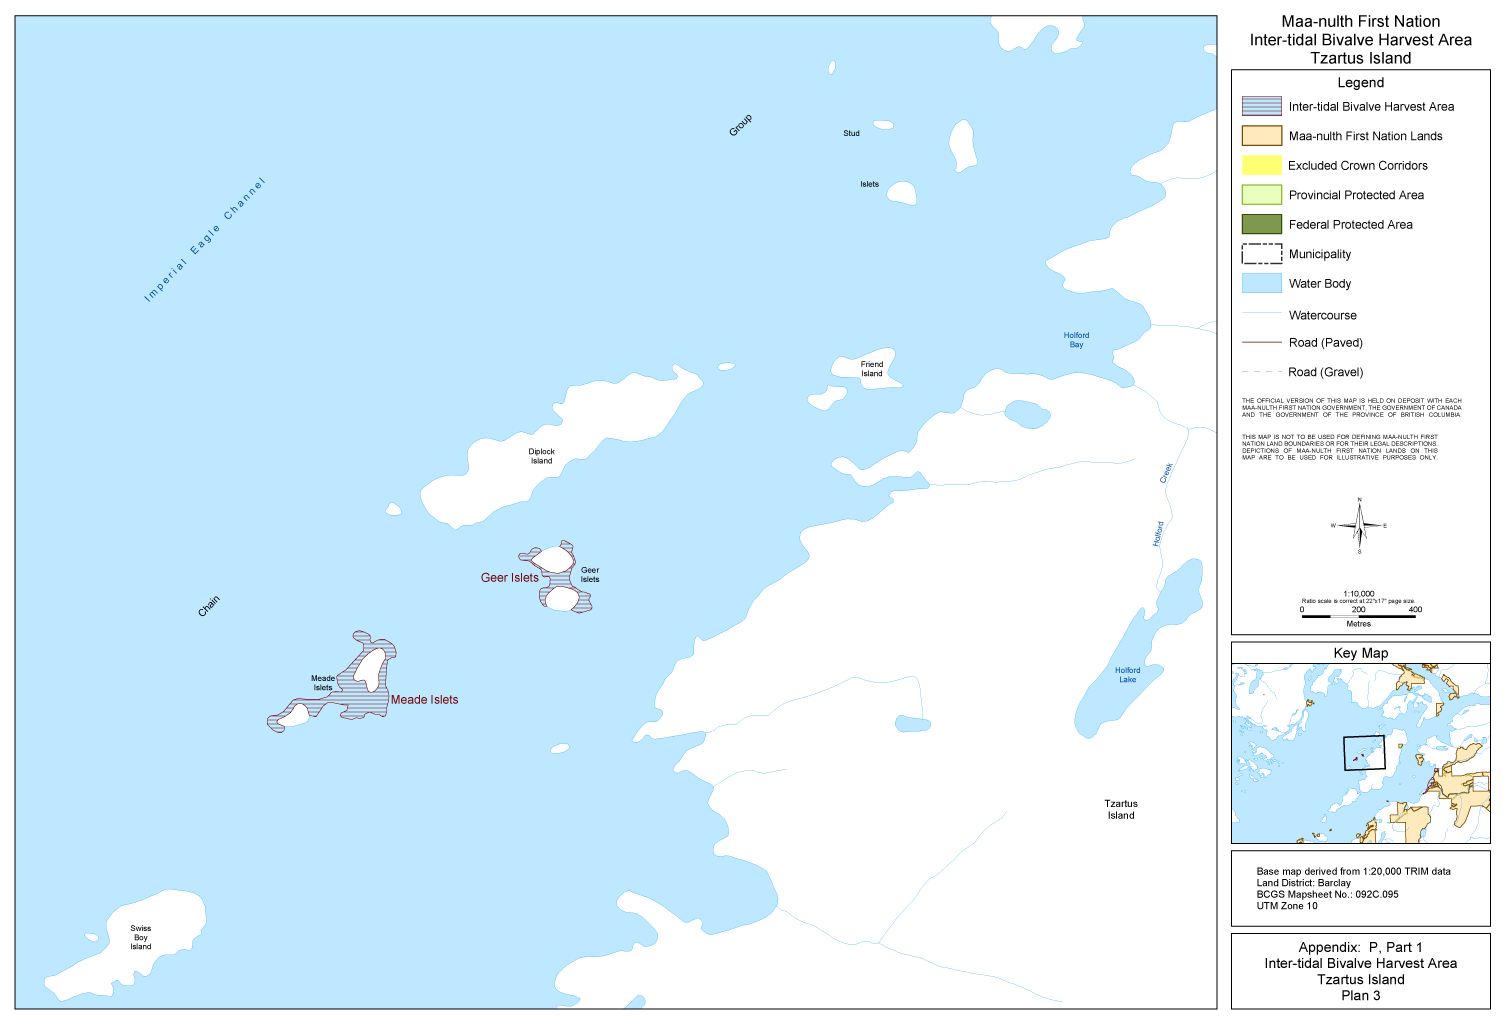Click the red Geer Islets harvest area label
The image size is (1506, 1024).
pos(509,578)
